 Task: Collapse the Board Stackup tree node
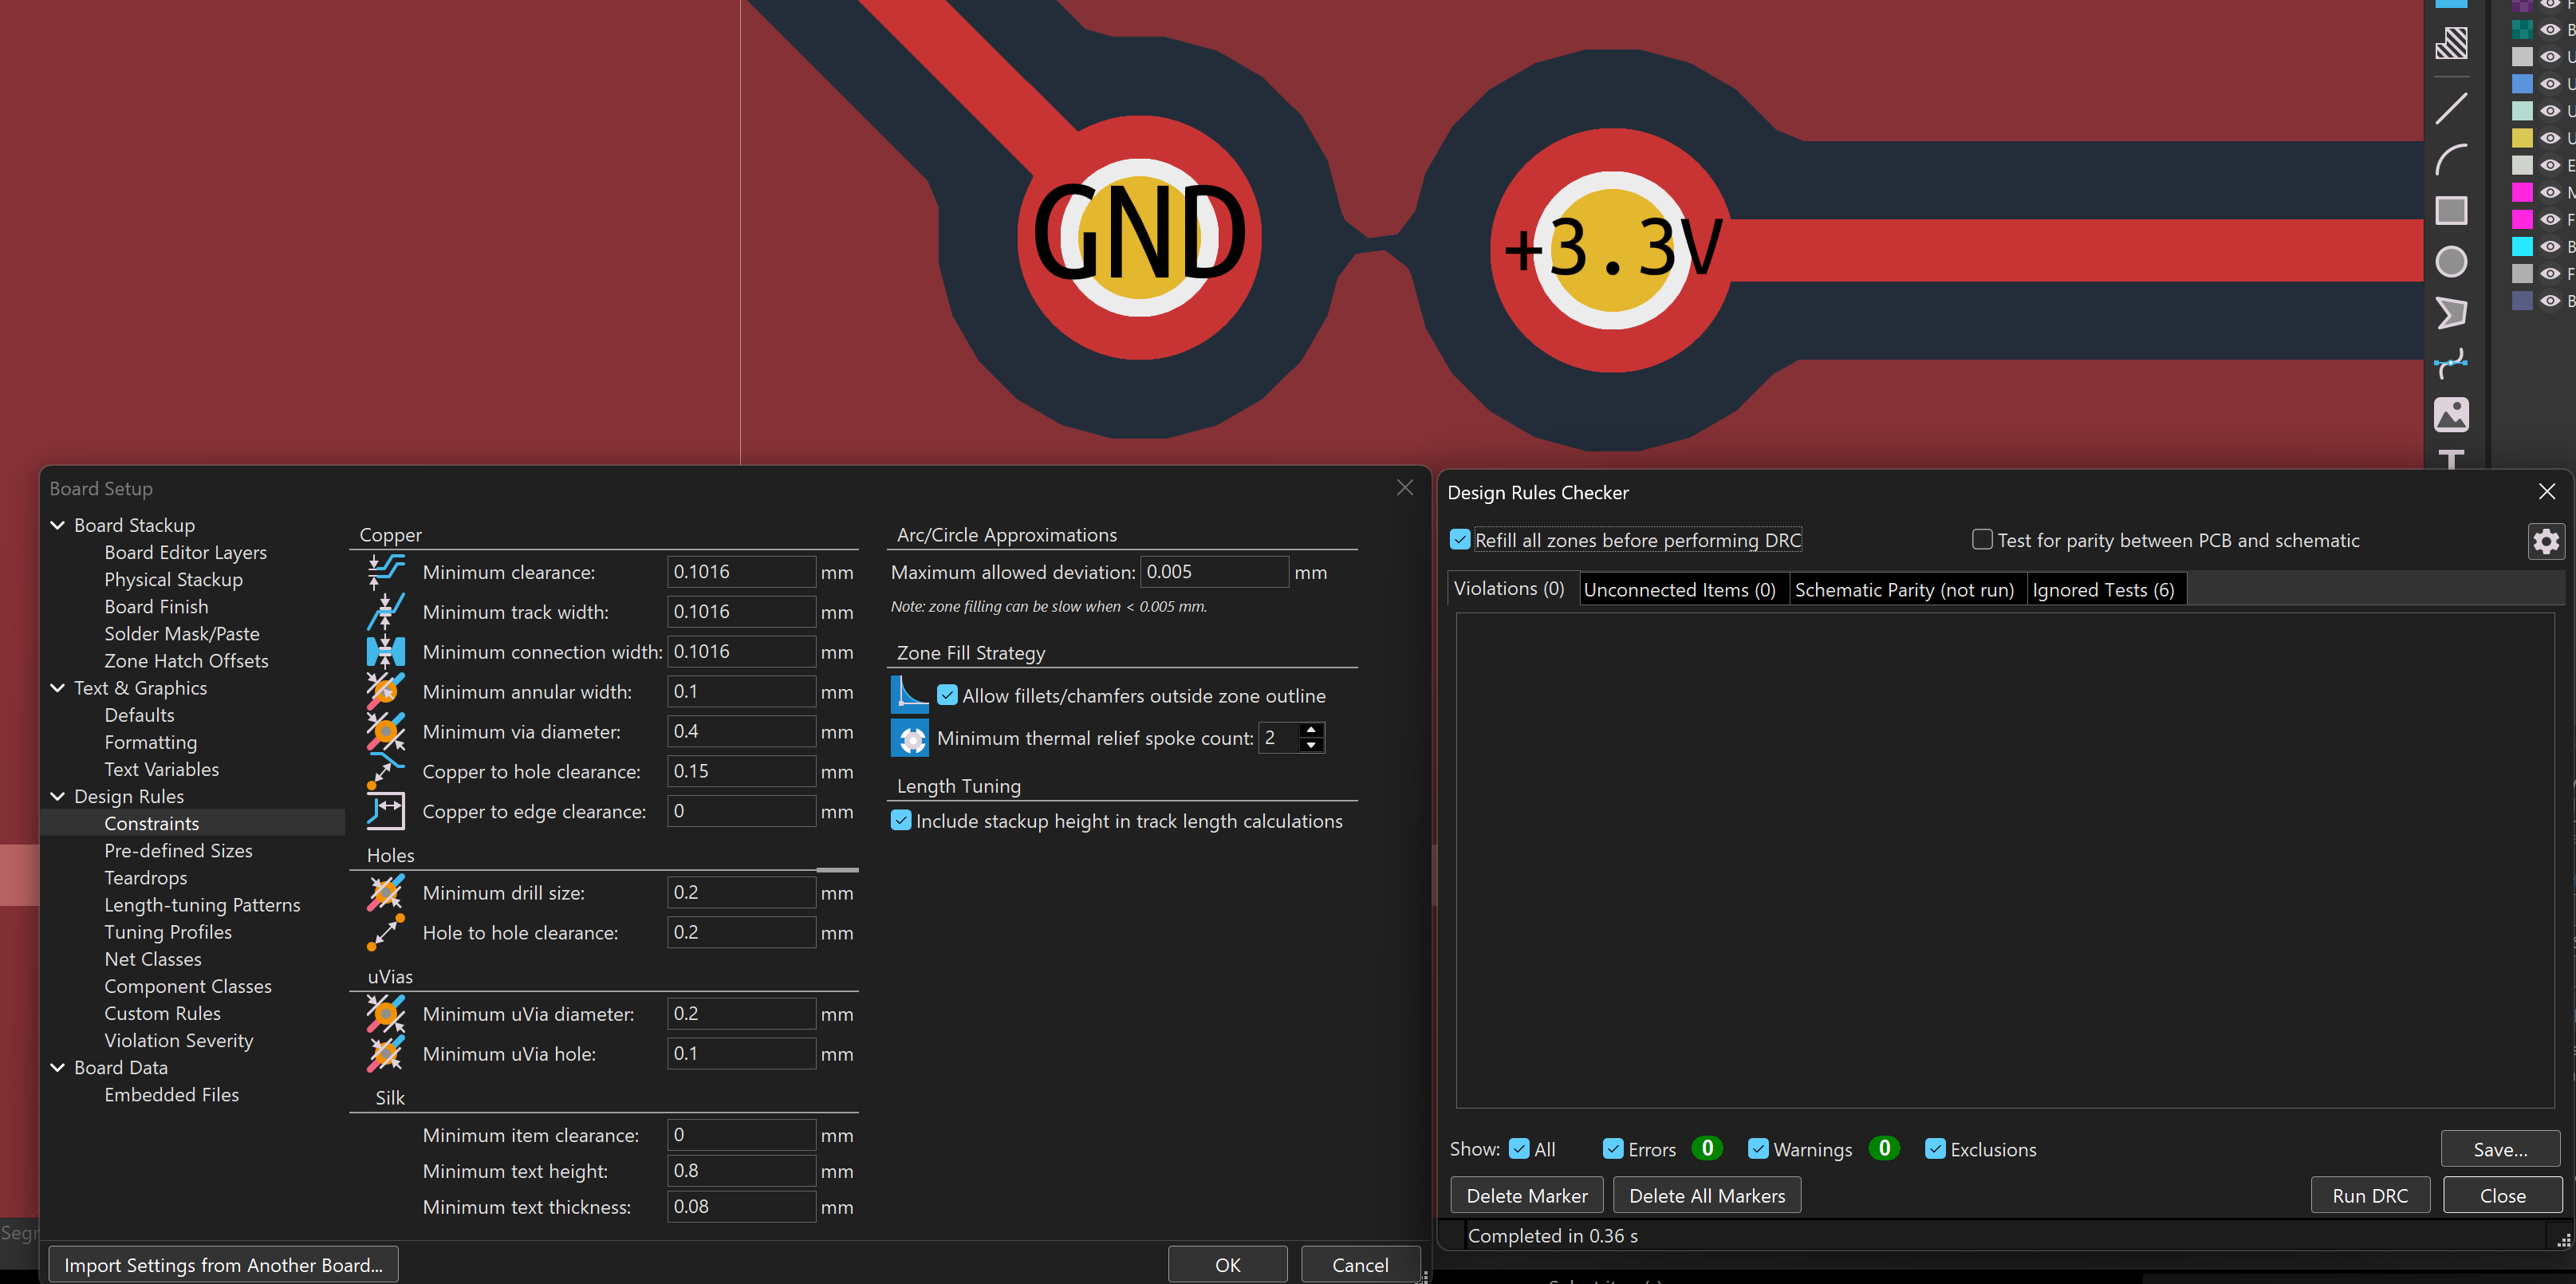click(x=58, y=525)
